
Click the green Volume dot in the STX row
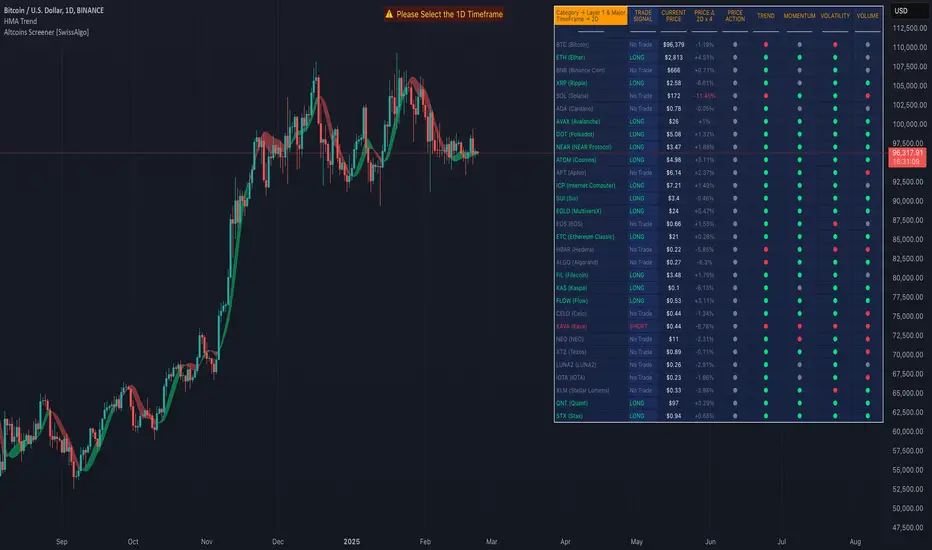(x=868, y=416)
